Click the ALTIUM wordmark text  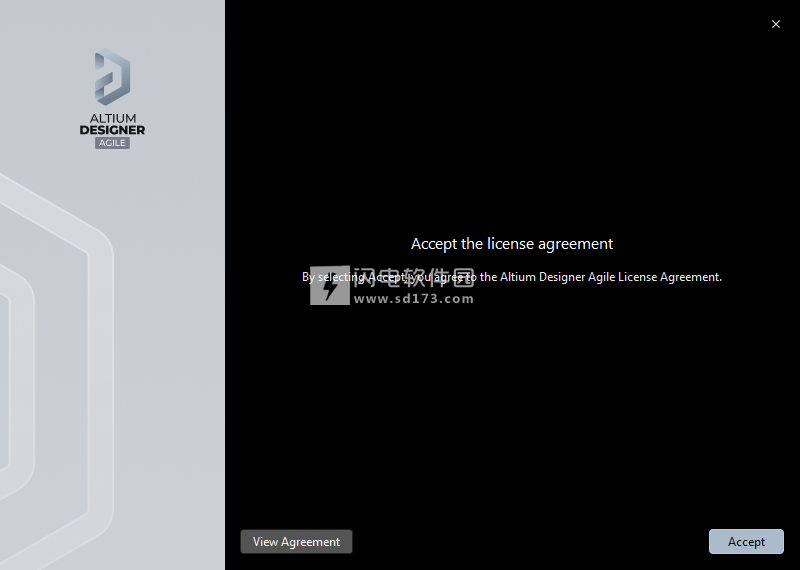(112, 118)
